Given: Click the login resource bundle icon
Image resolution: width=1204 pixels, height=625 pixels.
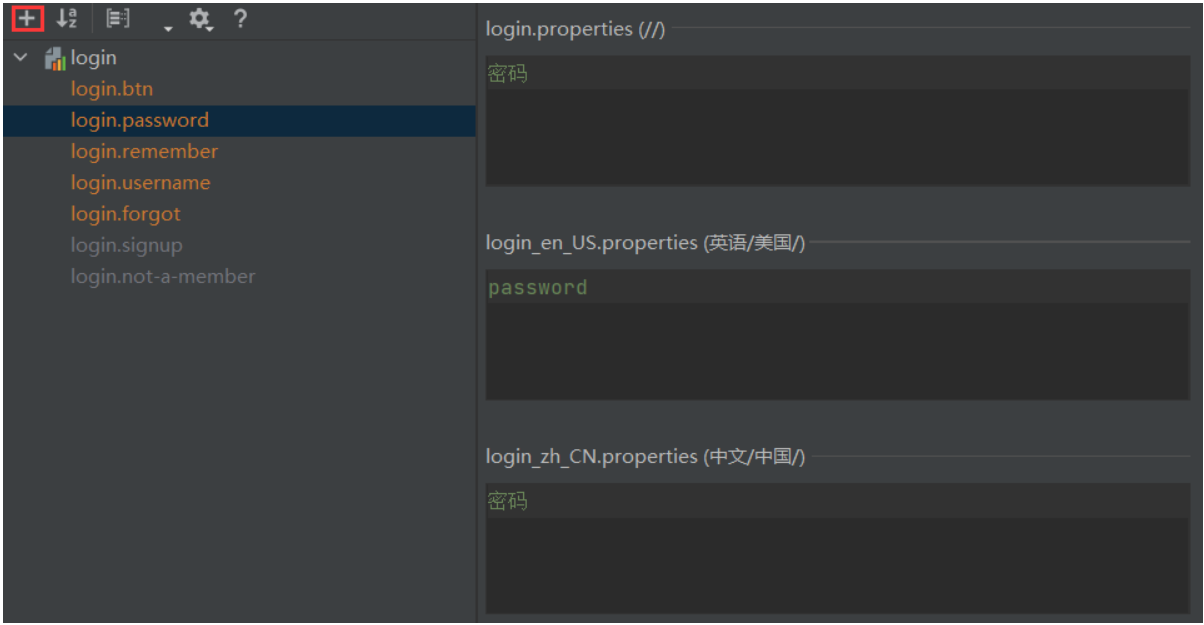Looking at the screenshot, I should (x=55, y=59).
